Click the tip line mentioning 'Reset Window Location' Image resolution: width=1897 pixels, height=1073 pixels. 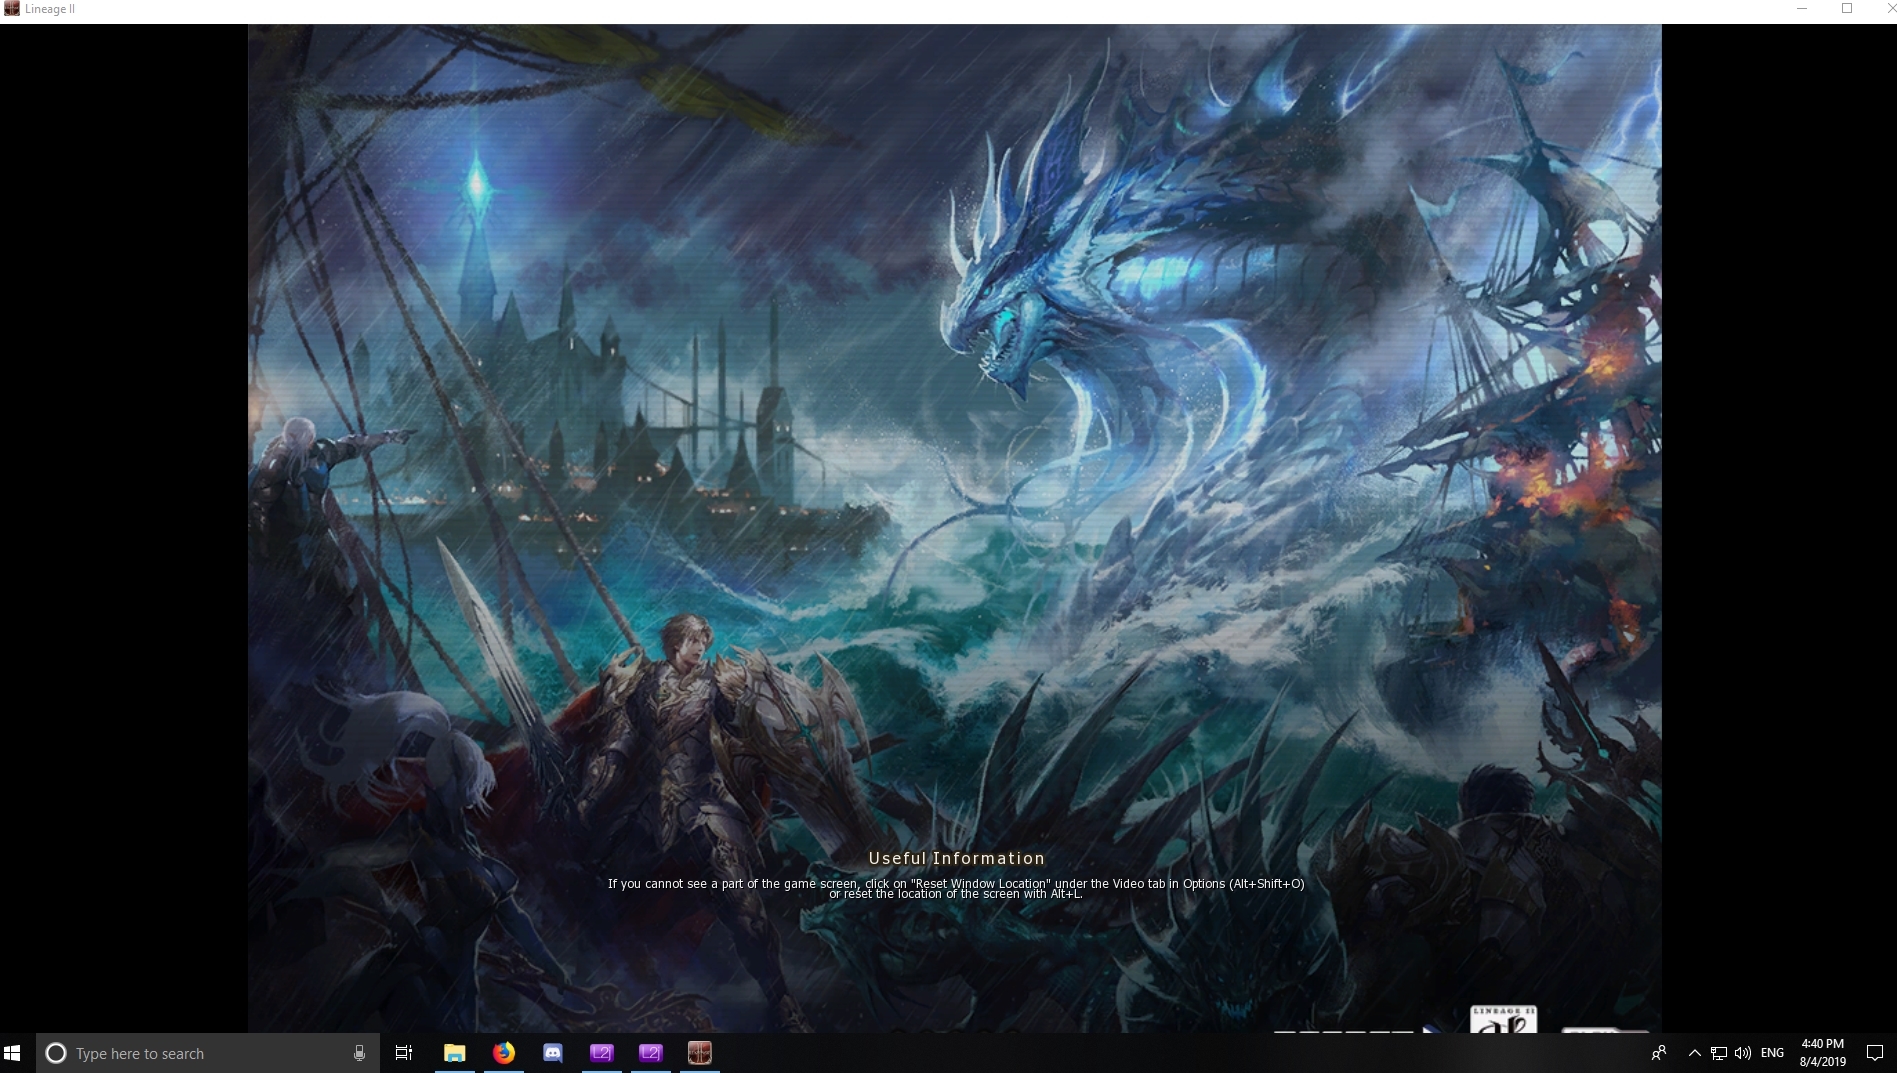point(956,883)
